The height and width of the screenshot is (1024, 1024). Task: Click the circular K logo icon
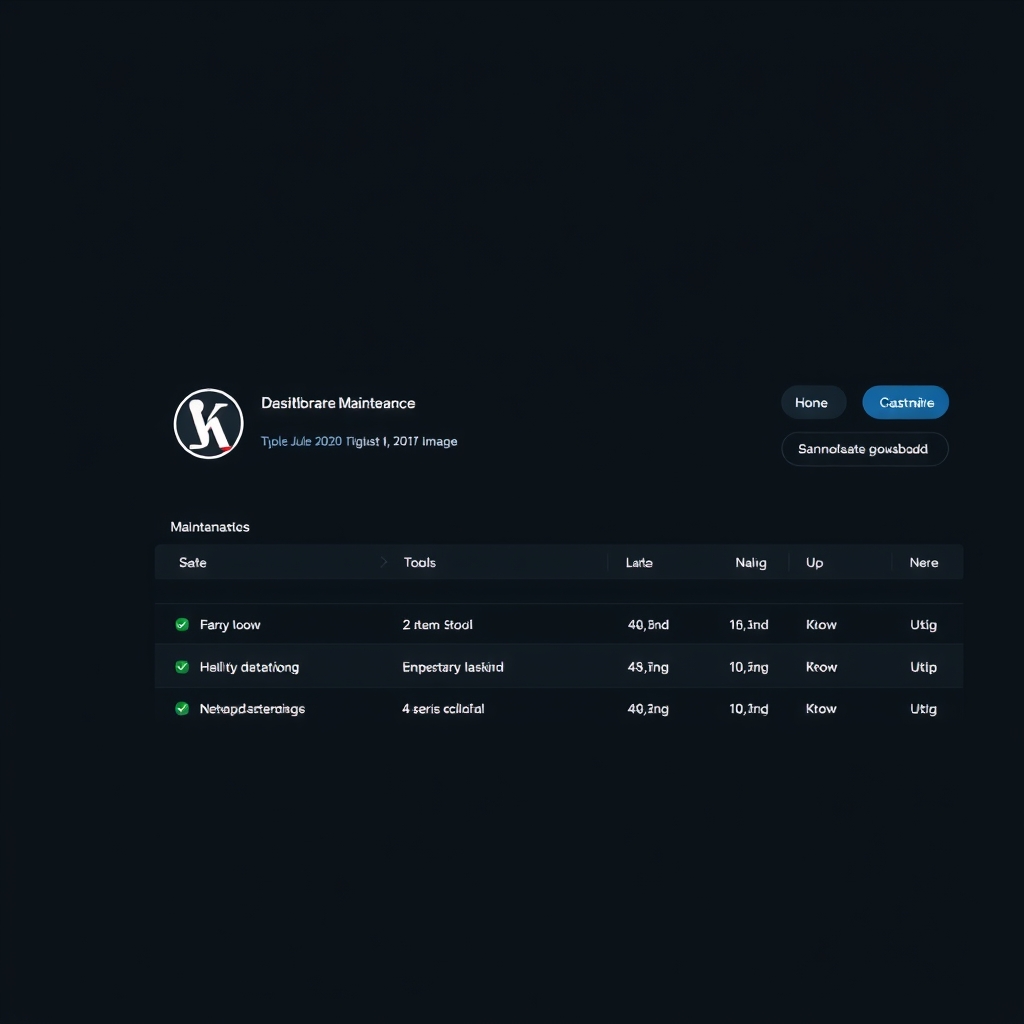pyautogui.click(x=208, y=423)
